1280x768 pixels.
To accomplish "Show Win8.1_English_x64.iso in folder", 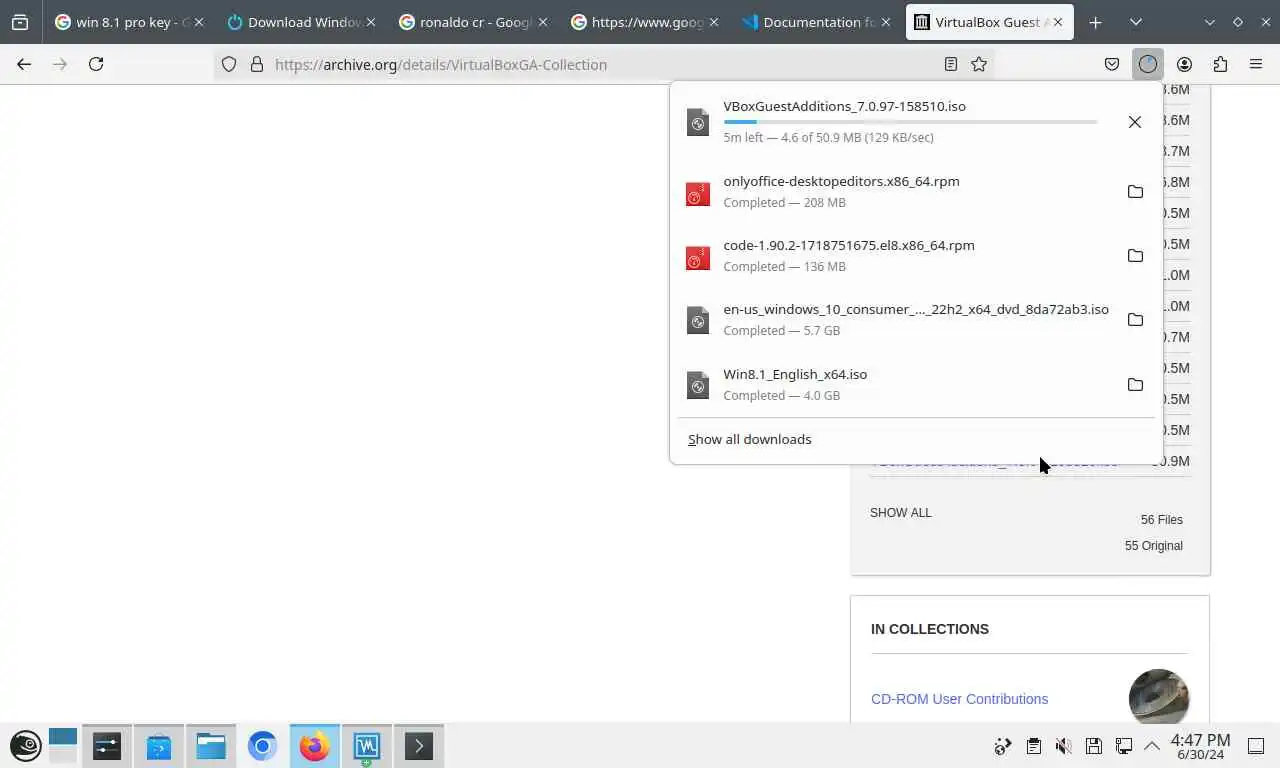I will pyautogui.click(x=1135, y=384).
